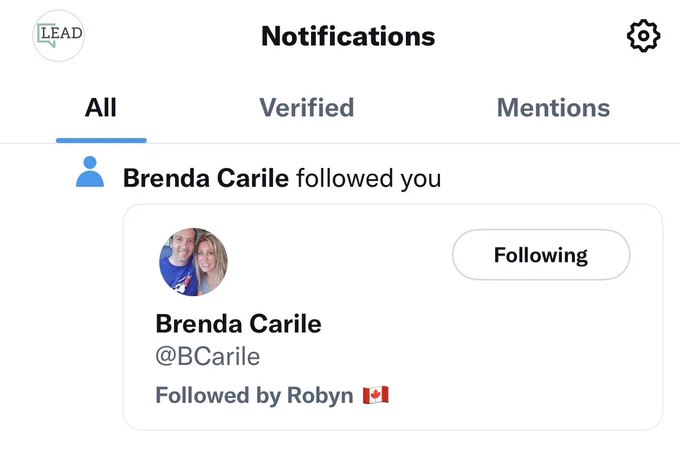Toggle the Following button for Brenda Carile
Image resolution: width=680 pixels, height=450 pixels.
[541, 254]
